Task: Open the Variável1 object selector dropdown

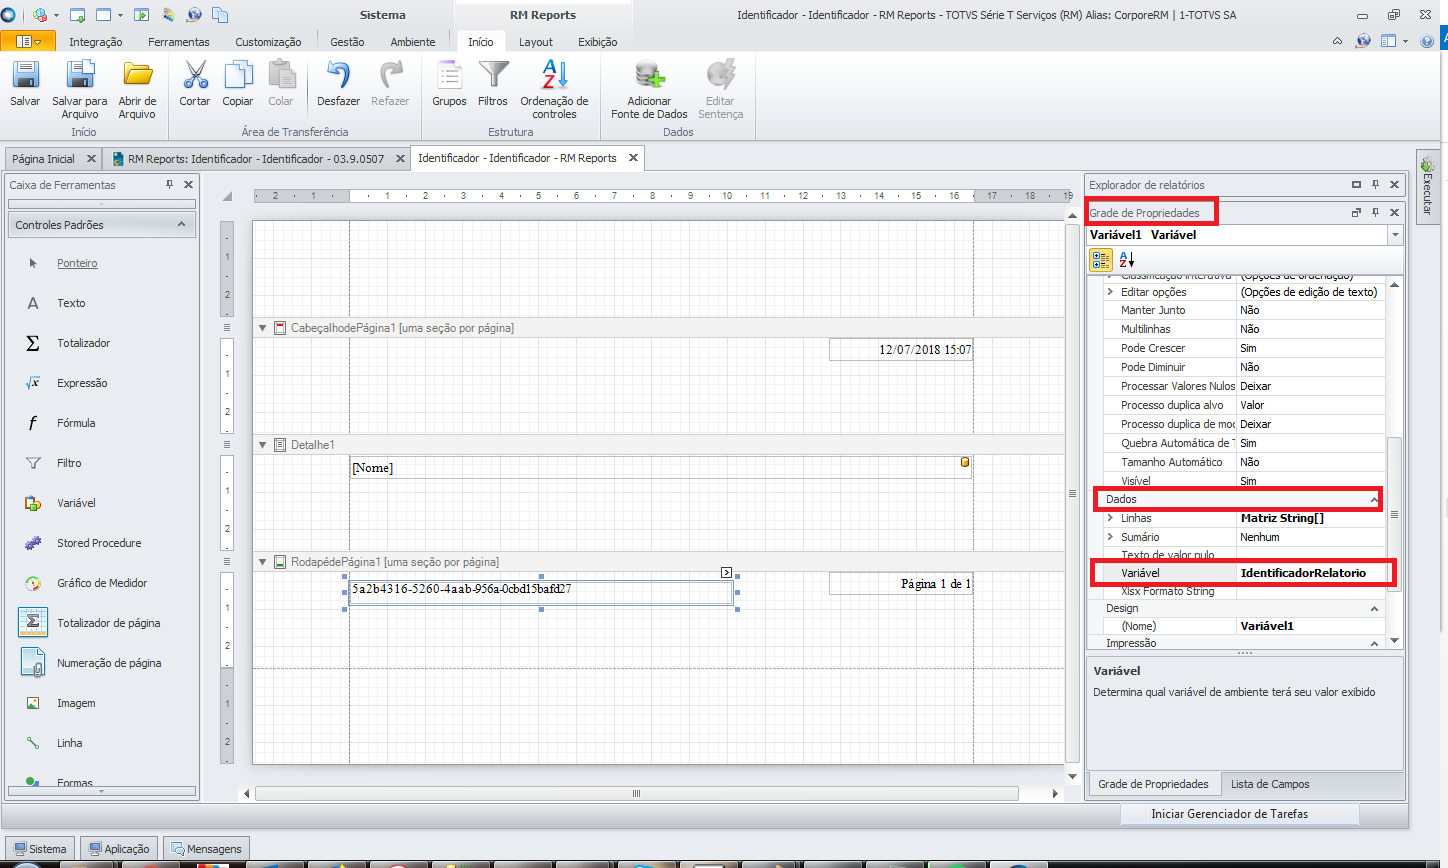Action: tap(1395, 235)
